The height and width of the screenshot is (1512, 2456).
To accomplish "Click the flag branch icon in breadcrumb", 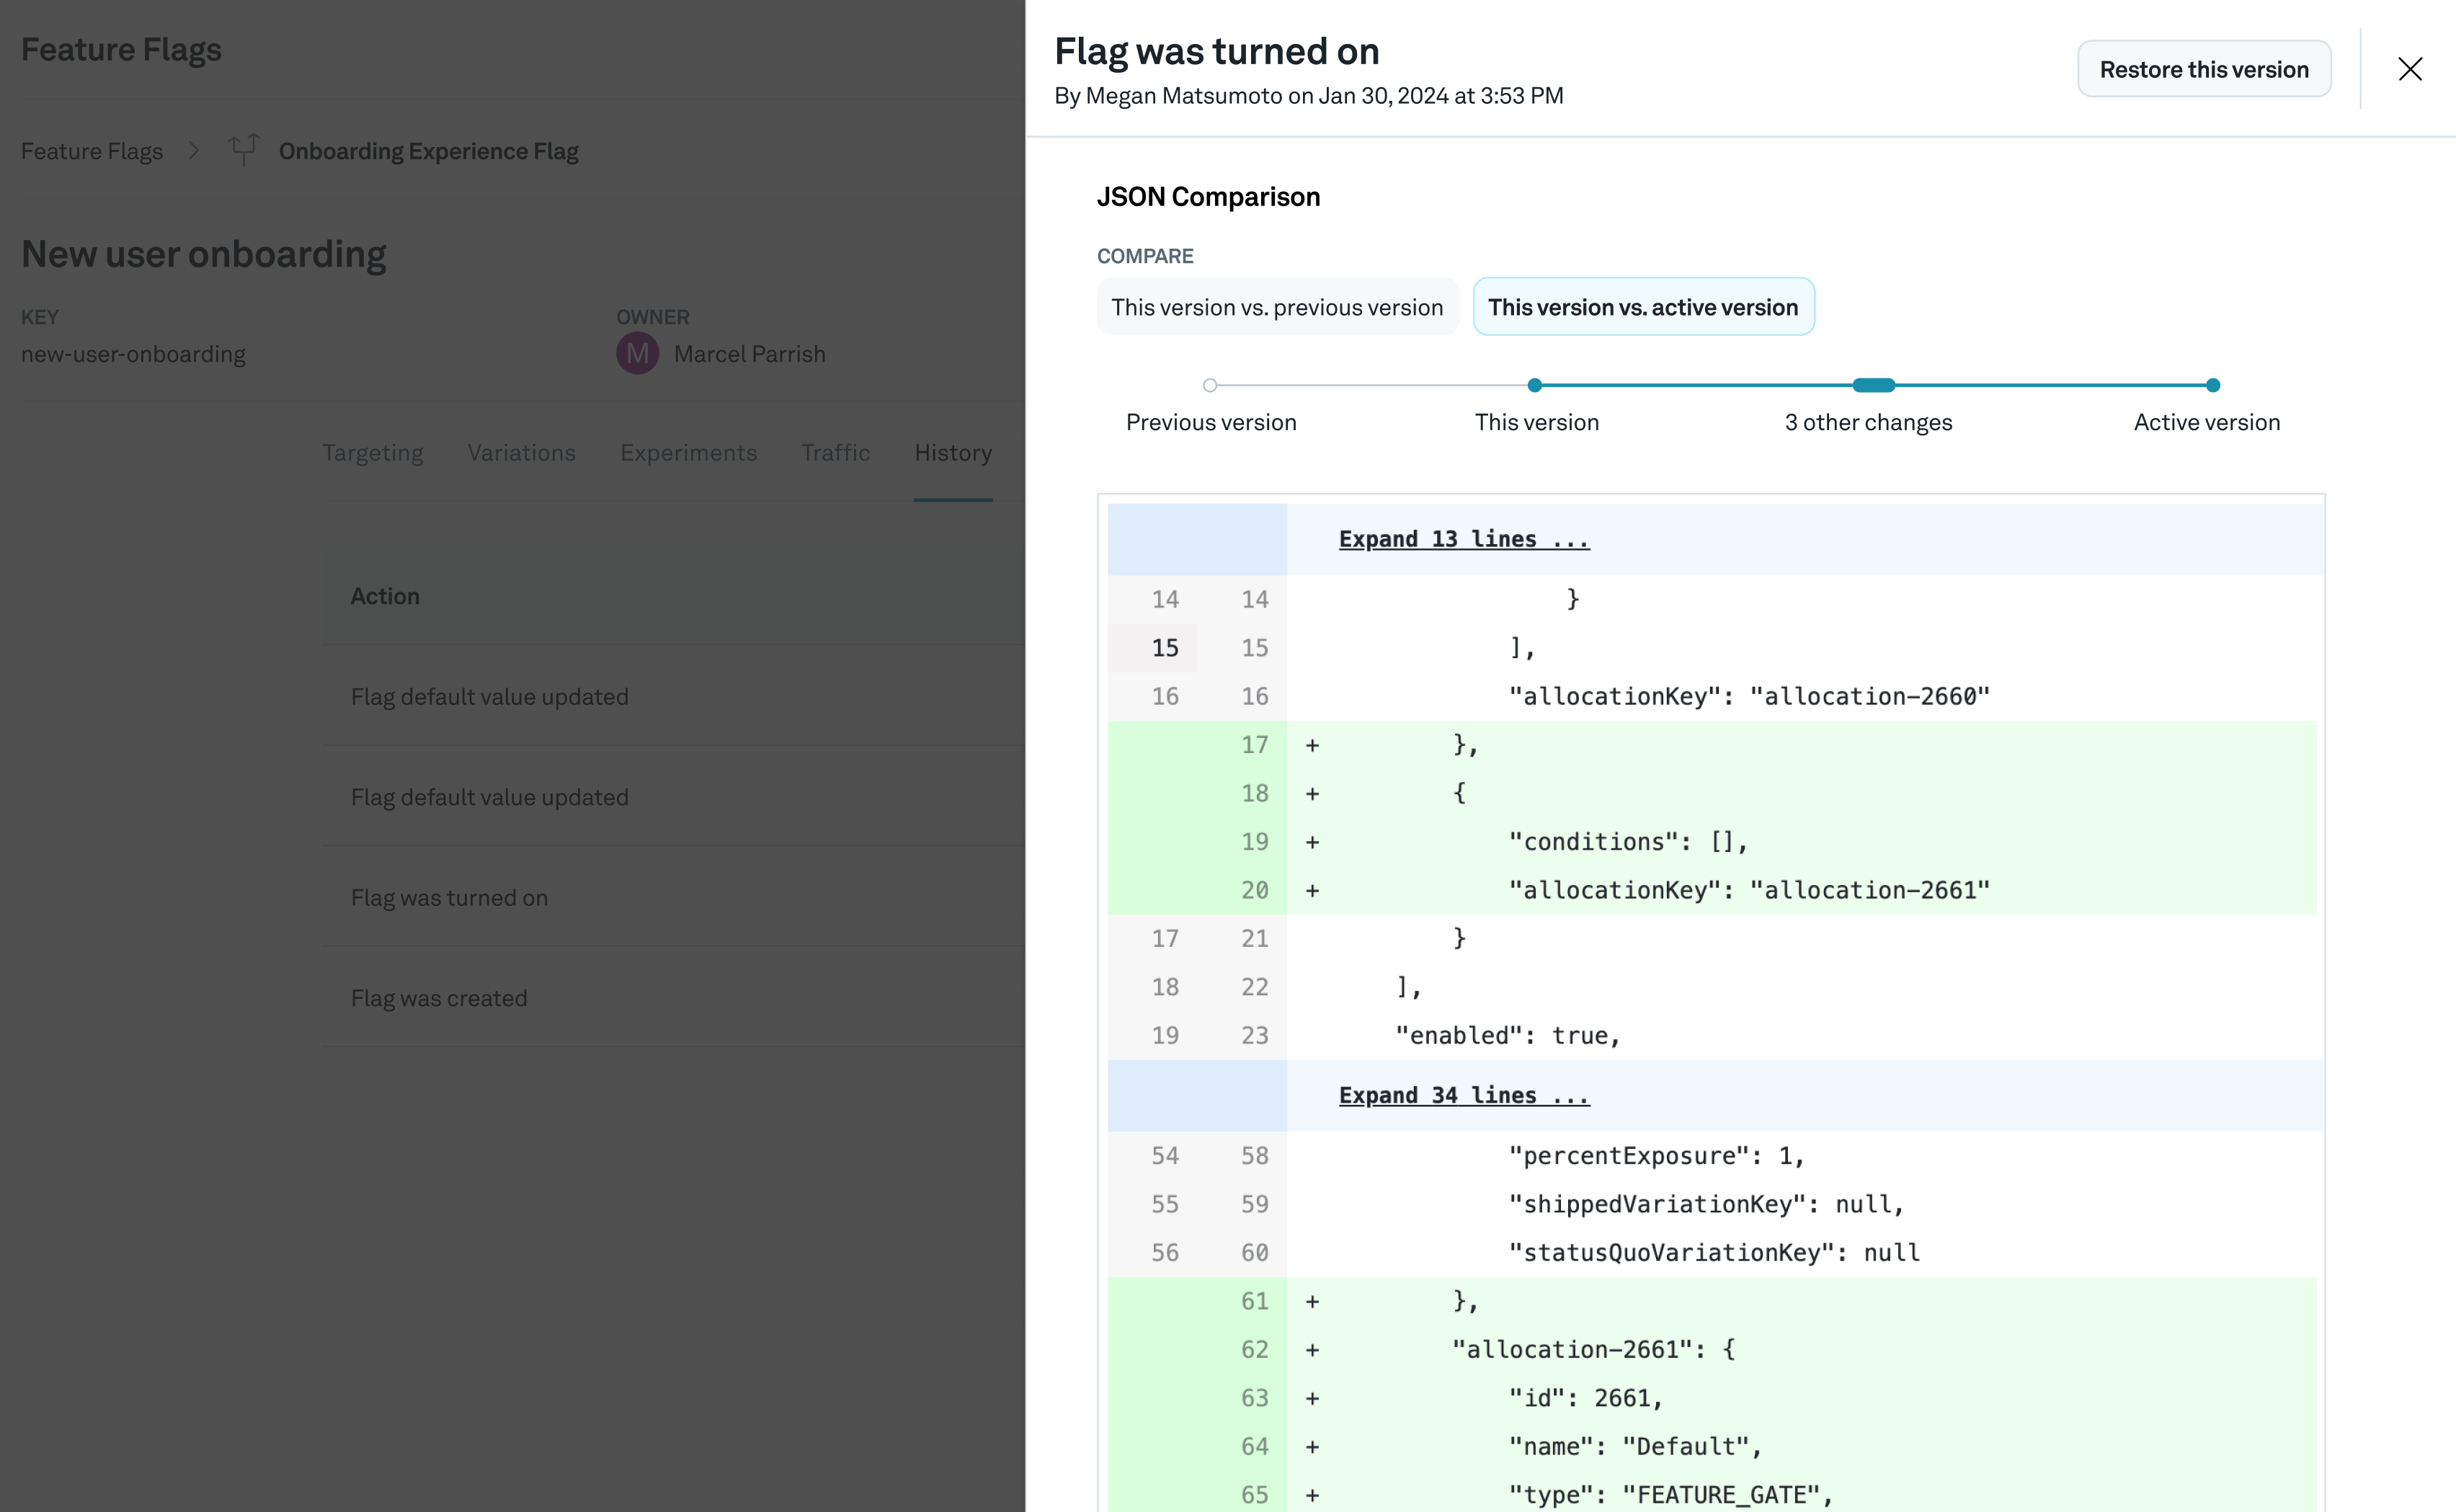I will [x=243, y=150].
